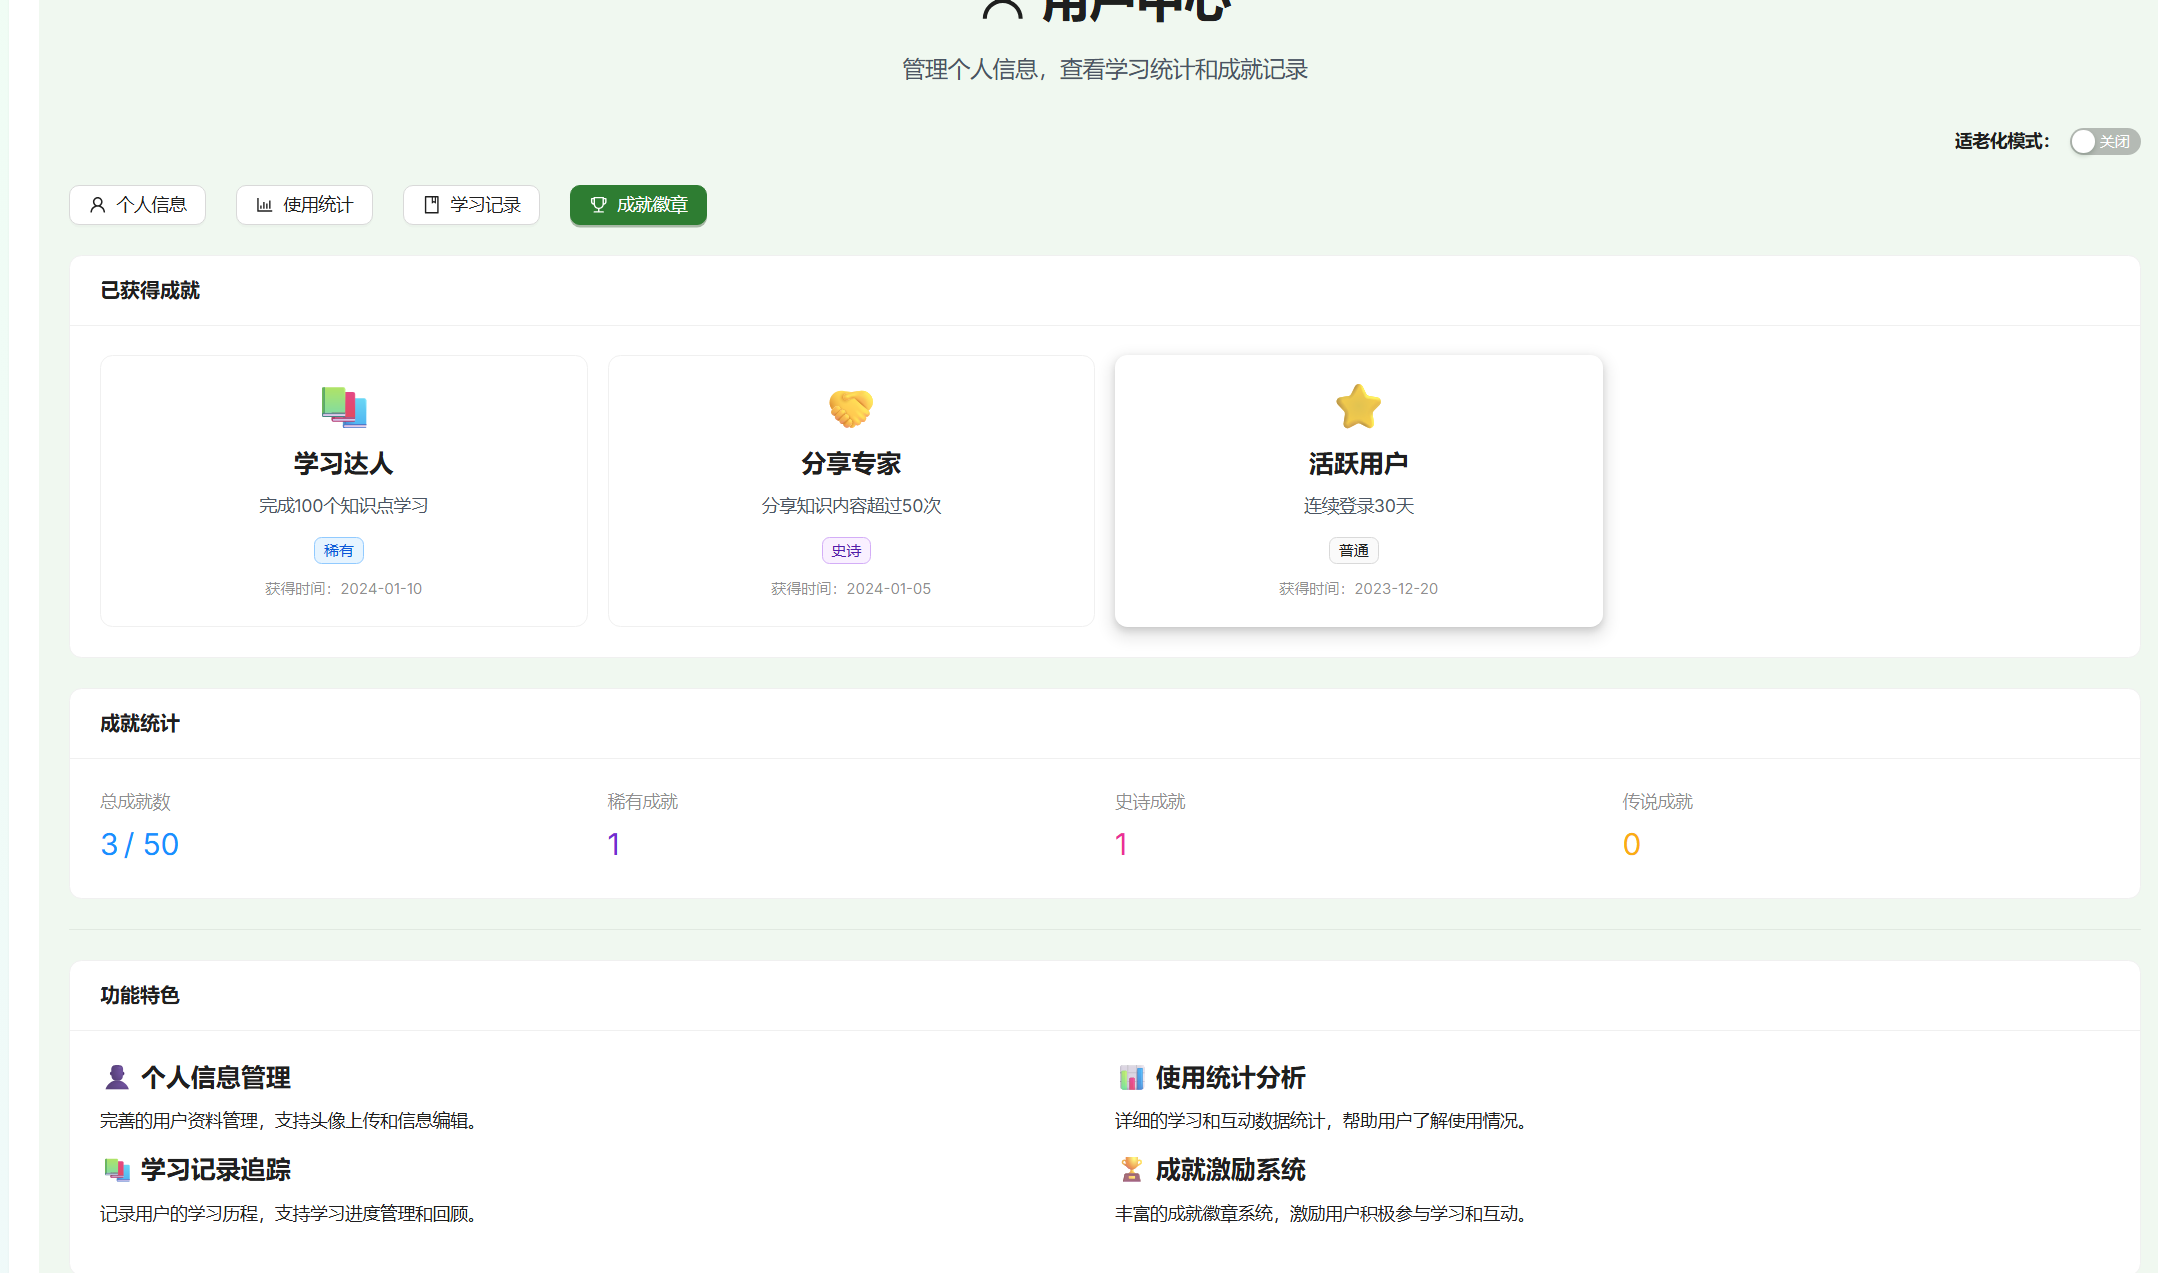
Task: Click the handshake icon on 分享专家 card
Action: point(851,407)
